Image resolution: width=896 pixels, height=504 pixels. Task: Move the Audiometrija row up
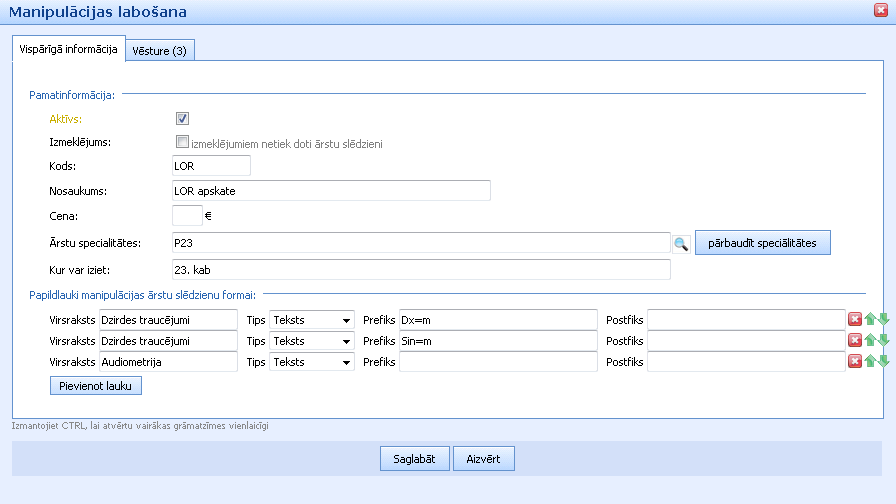870,361
